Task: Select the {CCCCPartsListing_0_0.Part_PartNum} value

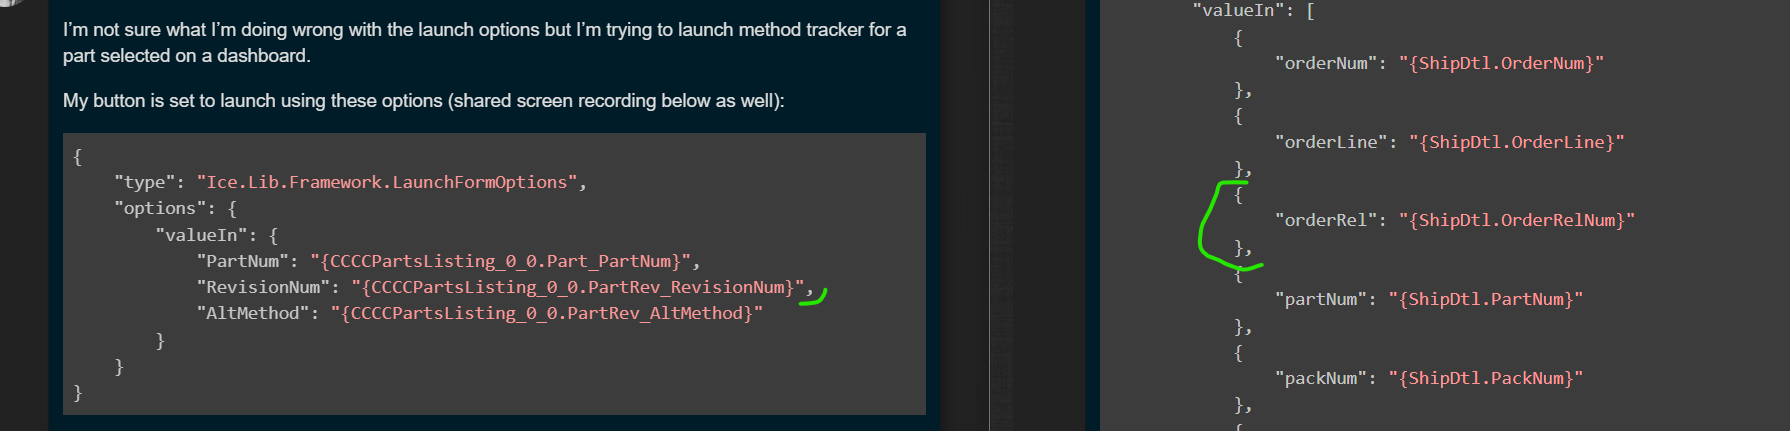Action: pyautogui.click(x=500, y=261)
